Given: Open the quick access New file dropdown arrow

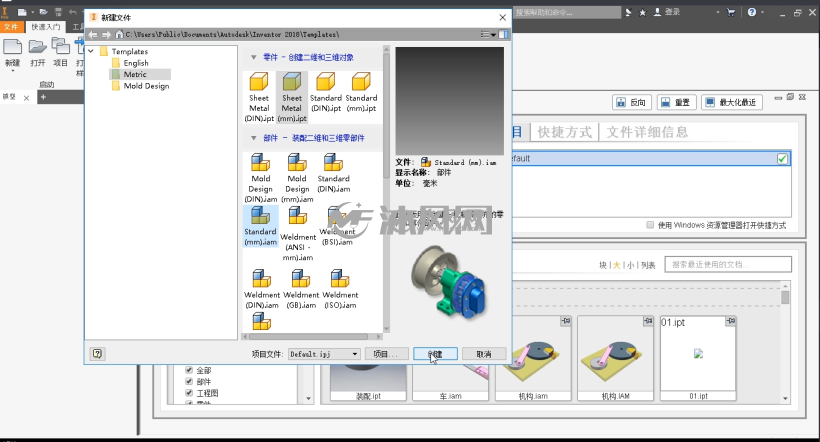Looking at the screenshot, I should (32, 12).
